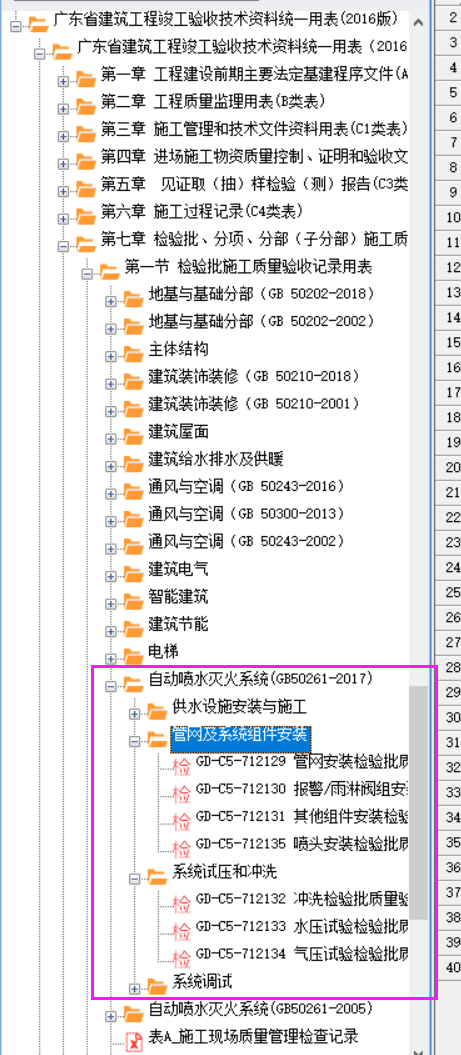
Task: Select 管网及系统组件安装 tree item
Action: pyautogui.click(x=239, y=735)
